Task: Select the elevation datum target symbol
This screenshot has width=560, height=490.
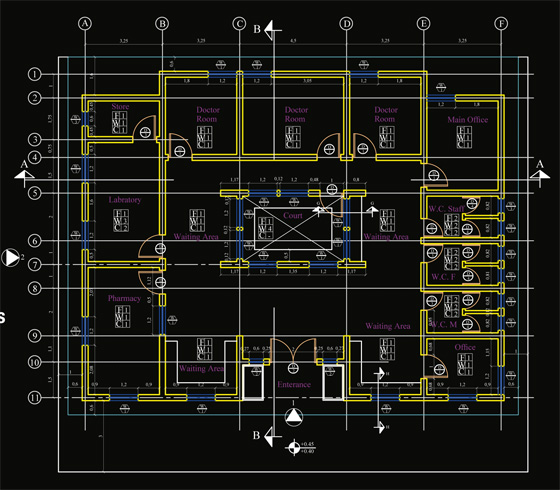Action: click(x=294, y=447)
